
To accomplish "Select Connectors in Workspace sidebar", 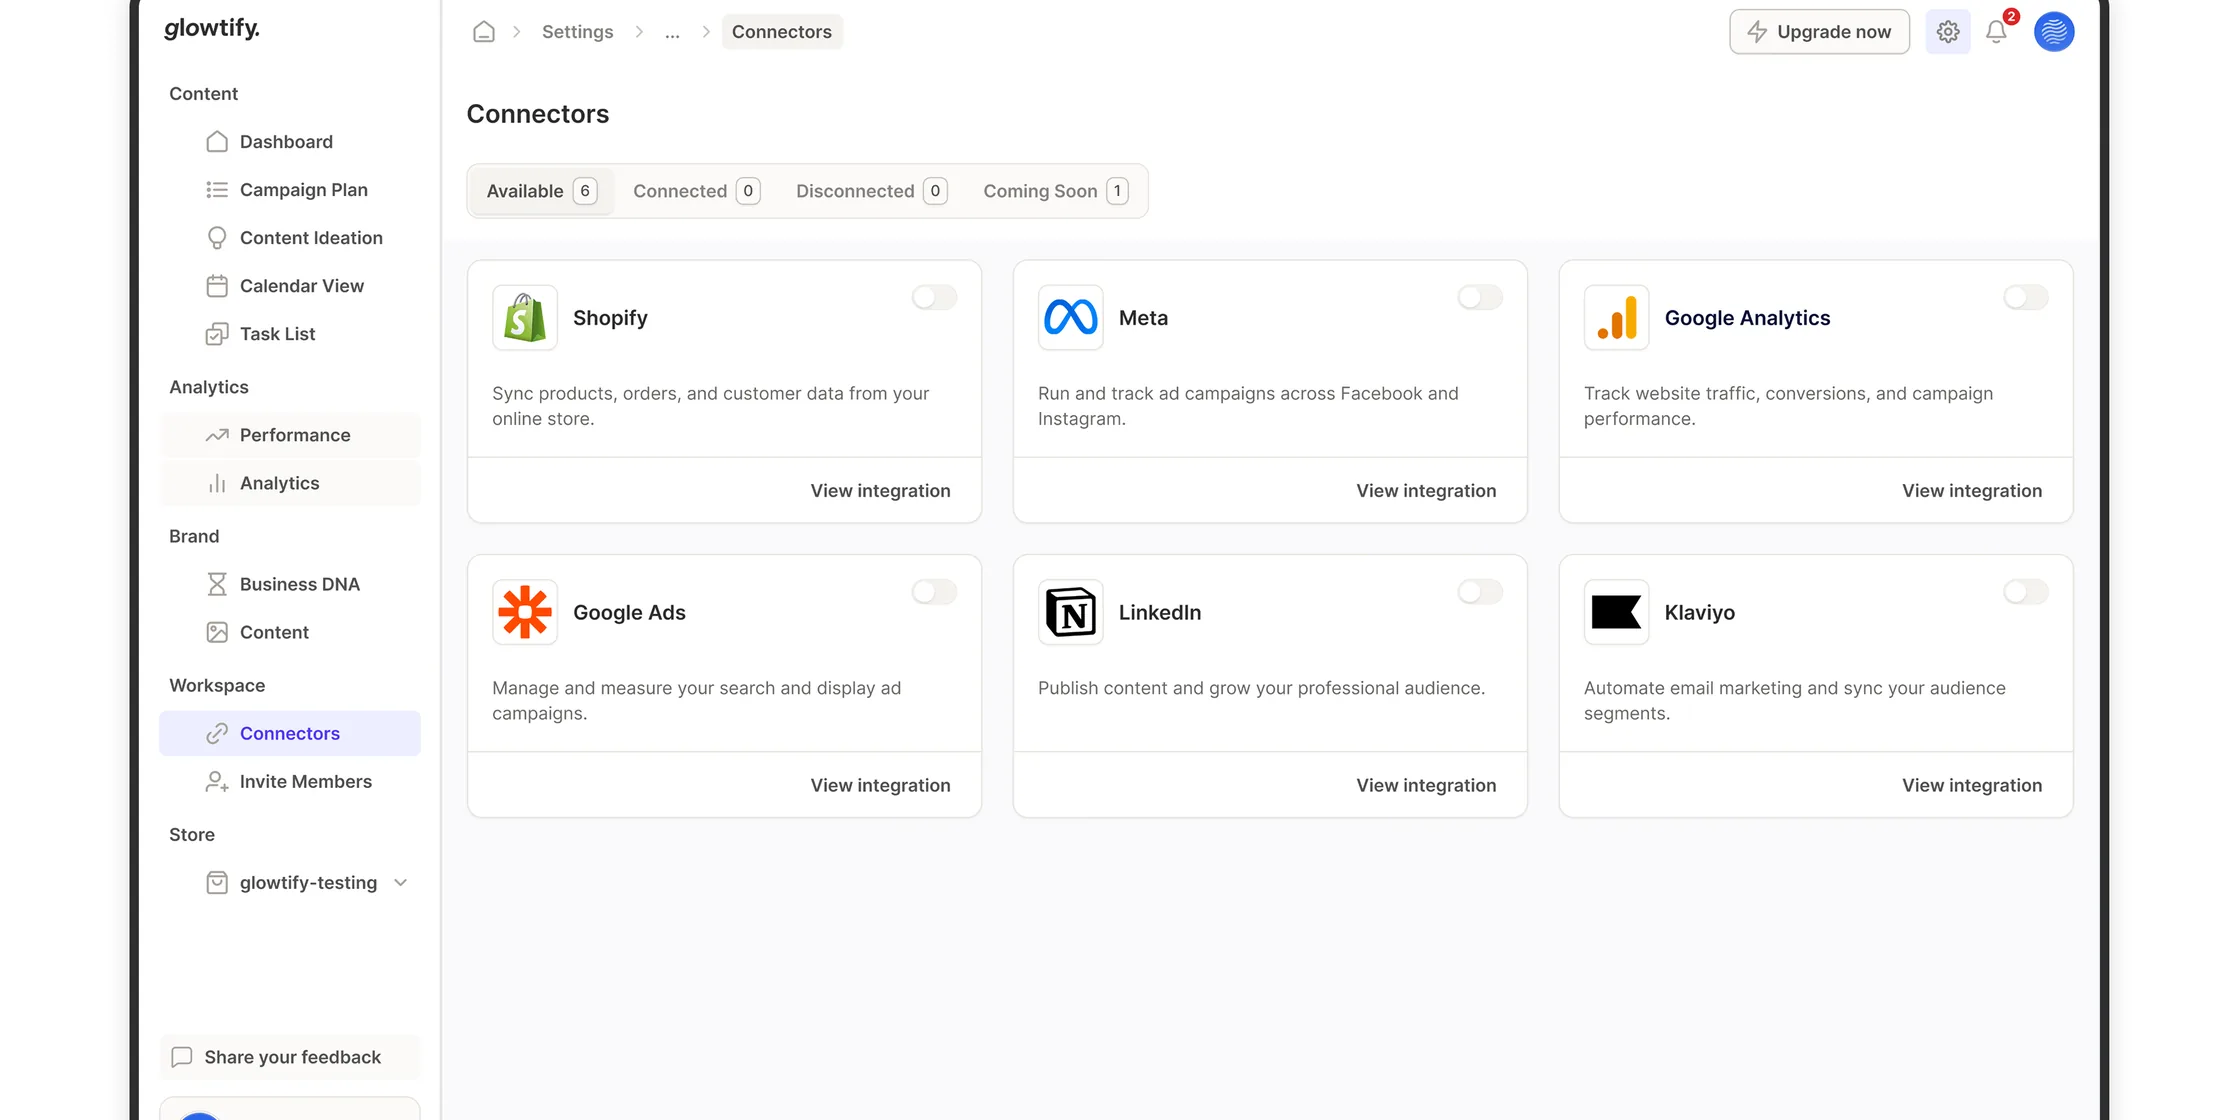I will pyautogui.click(x=290, y=734).
